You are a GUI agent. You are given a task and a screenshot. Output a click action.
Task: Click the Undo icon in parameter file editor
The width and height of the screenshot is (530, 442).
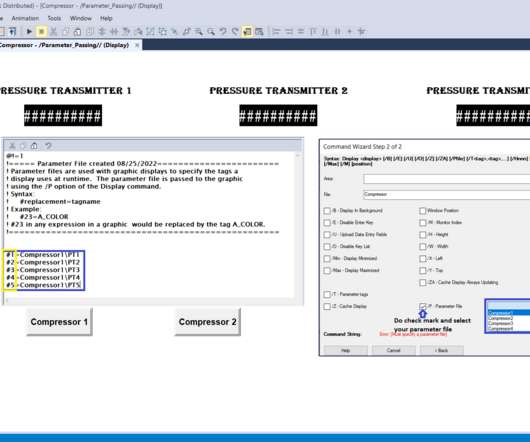tap(48, 146)
